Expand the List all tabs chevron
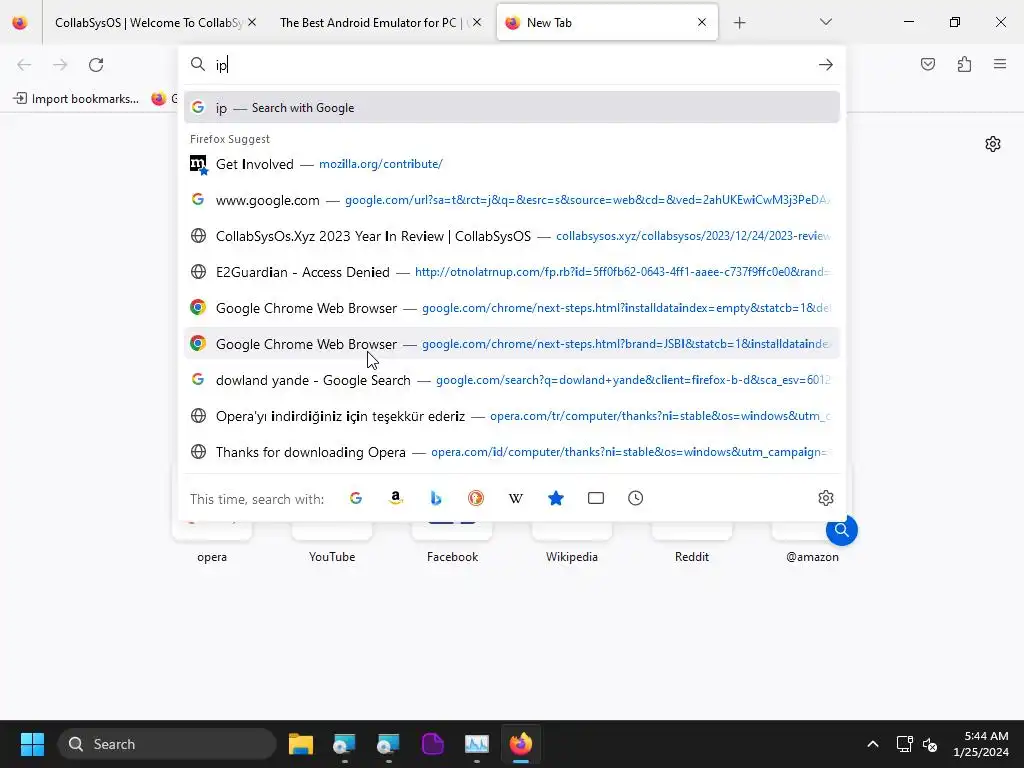This screenshot has width=1024, height=768. (x=825, y=22)
